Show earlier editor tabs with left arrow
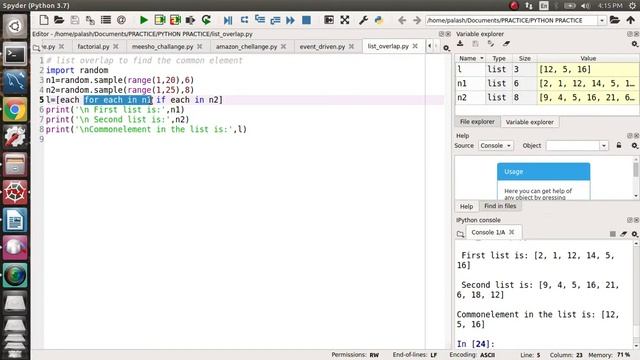This screenshot has height=360, width=640. click(429, 46)
